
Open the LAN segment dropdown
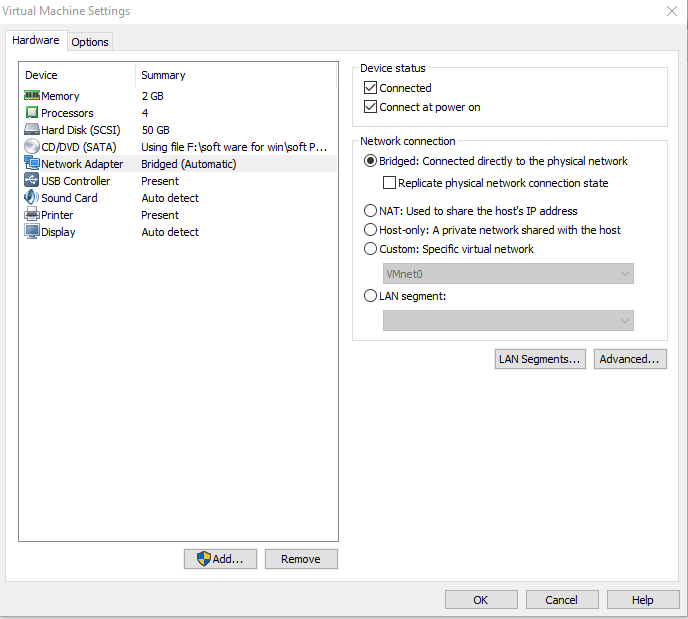(508, 321)
